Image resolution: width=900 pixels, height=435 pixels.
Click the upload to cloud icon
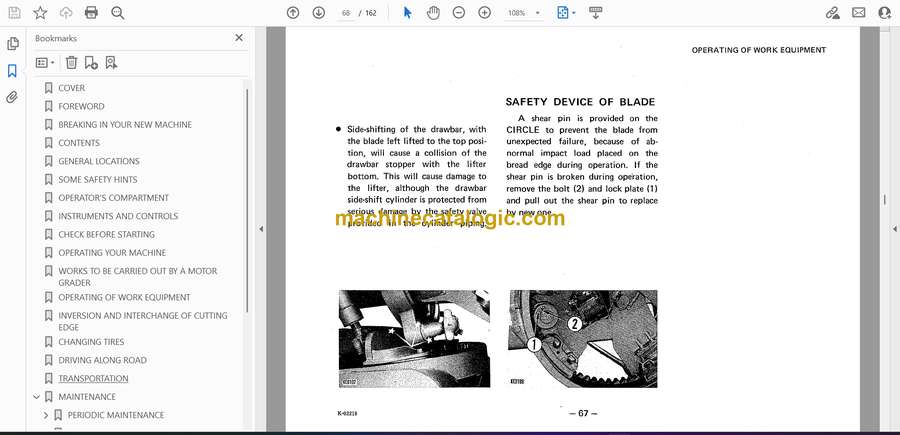pyautogui.click(x=66, y=13)
